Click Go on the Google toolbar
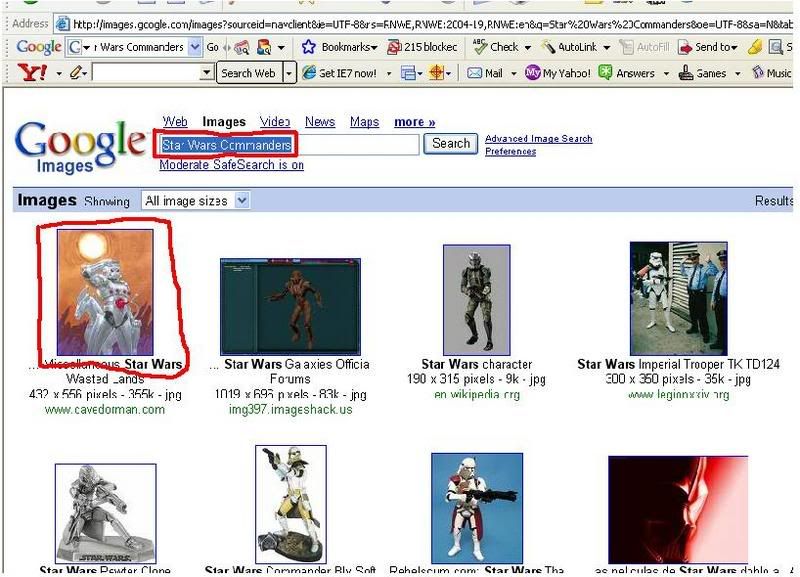This screenshot has width=800, height=577. 212,47
